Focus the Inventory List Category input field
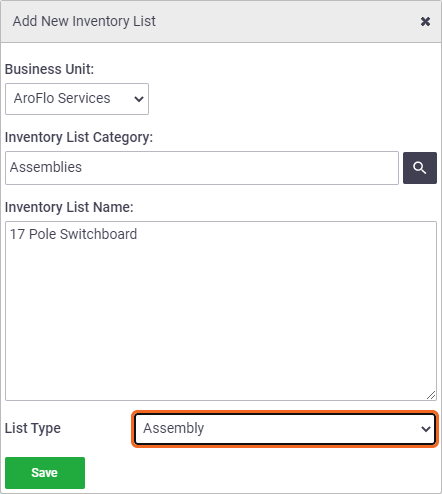 coord(202,168)
